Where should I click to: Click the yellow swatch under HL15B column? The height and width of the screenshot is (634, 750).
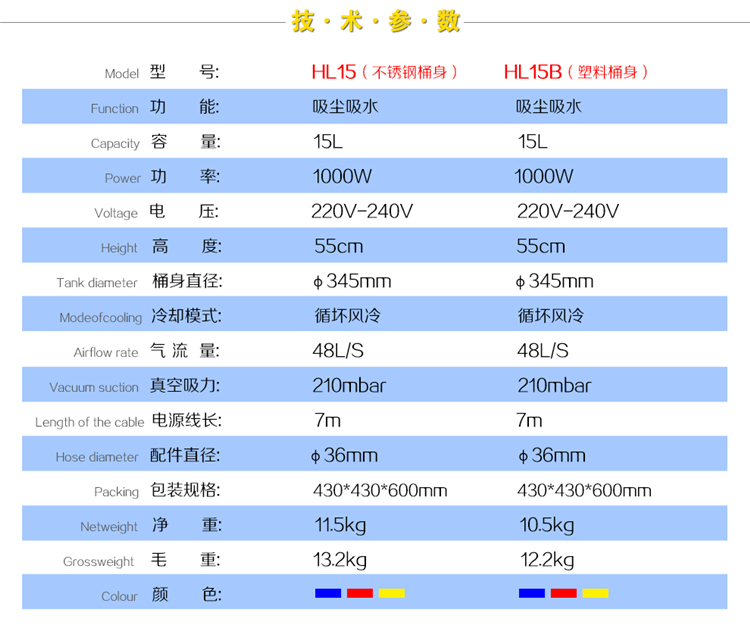point(596,593)
